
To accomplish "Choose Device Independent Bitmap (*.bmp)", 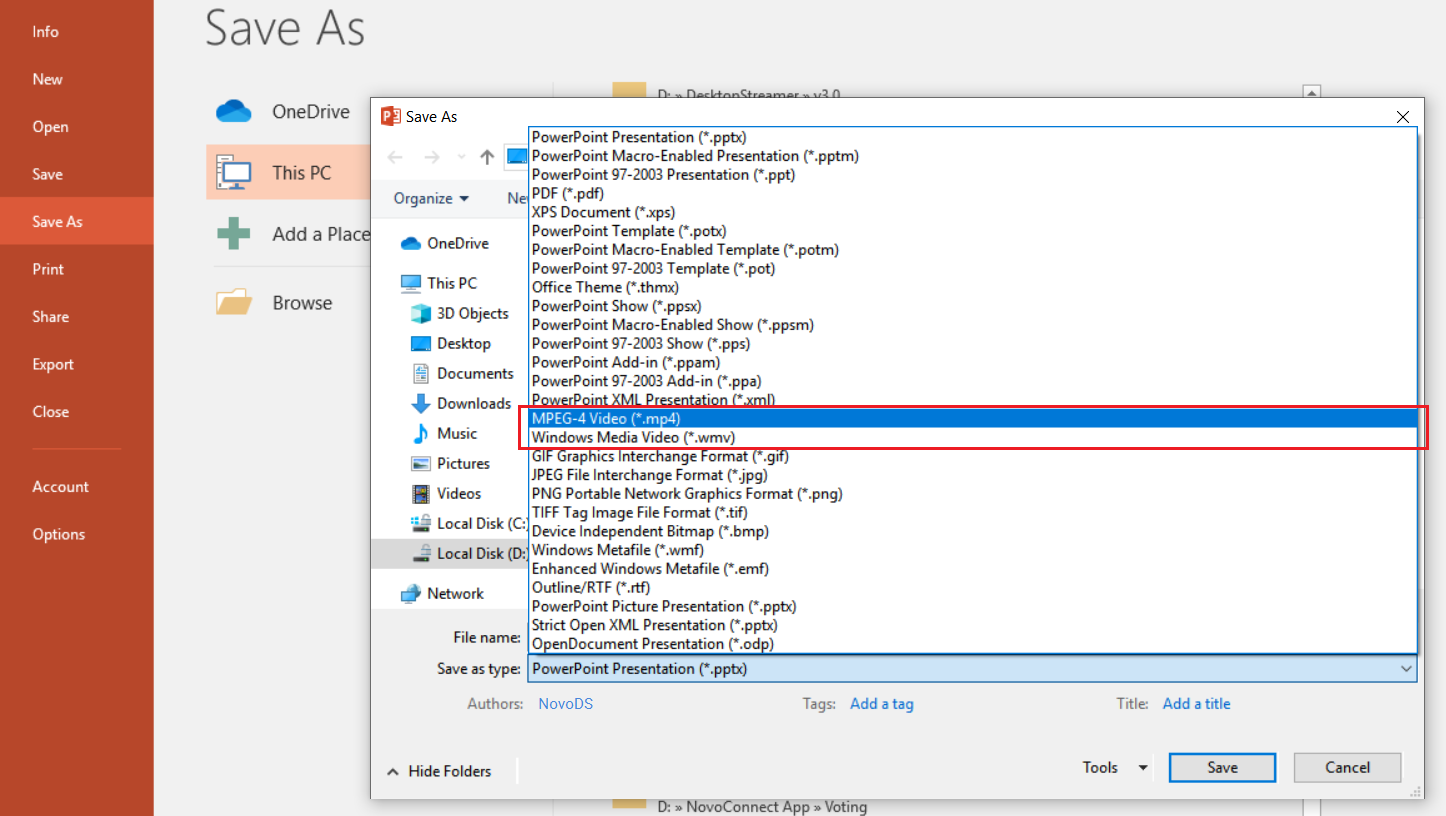I will (x=973, y=531).
